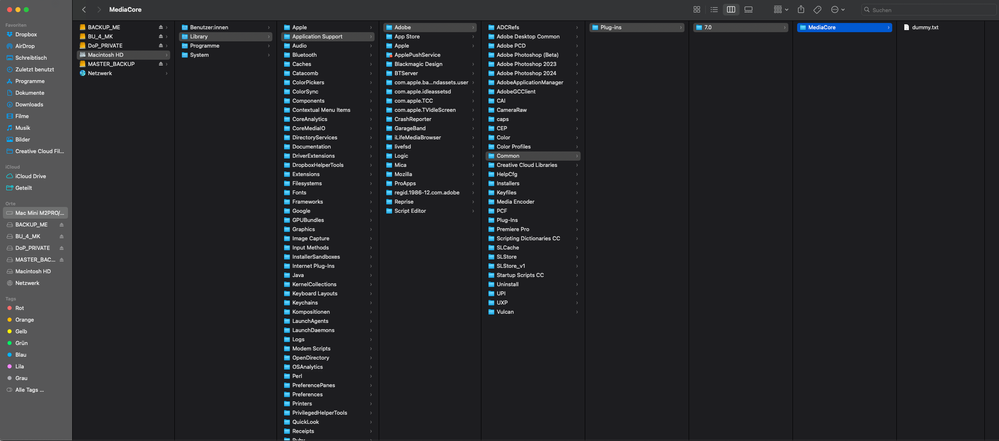Open iCloud Drive in the sidebar

(x=31, y=176)
